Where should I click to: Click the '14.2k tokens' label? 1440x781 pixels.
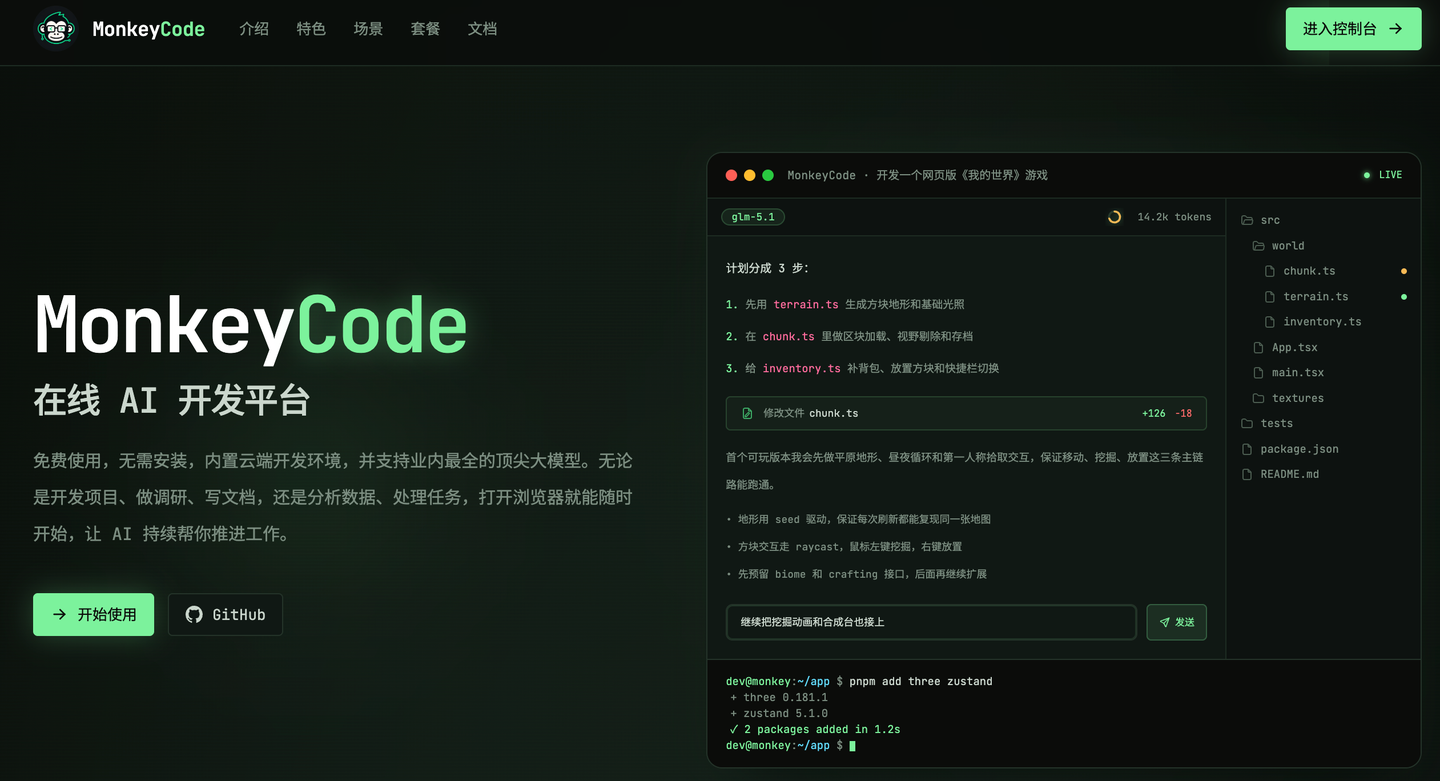coord(1174,217)
